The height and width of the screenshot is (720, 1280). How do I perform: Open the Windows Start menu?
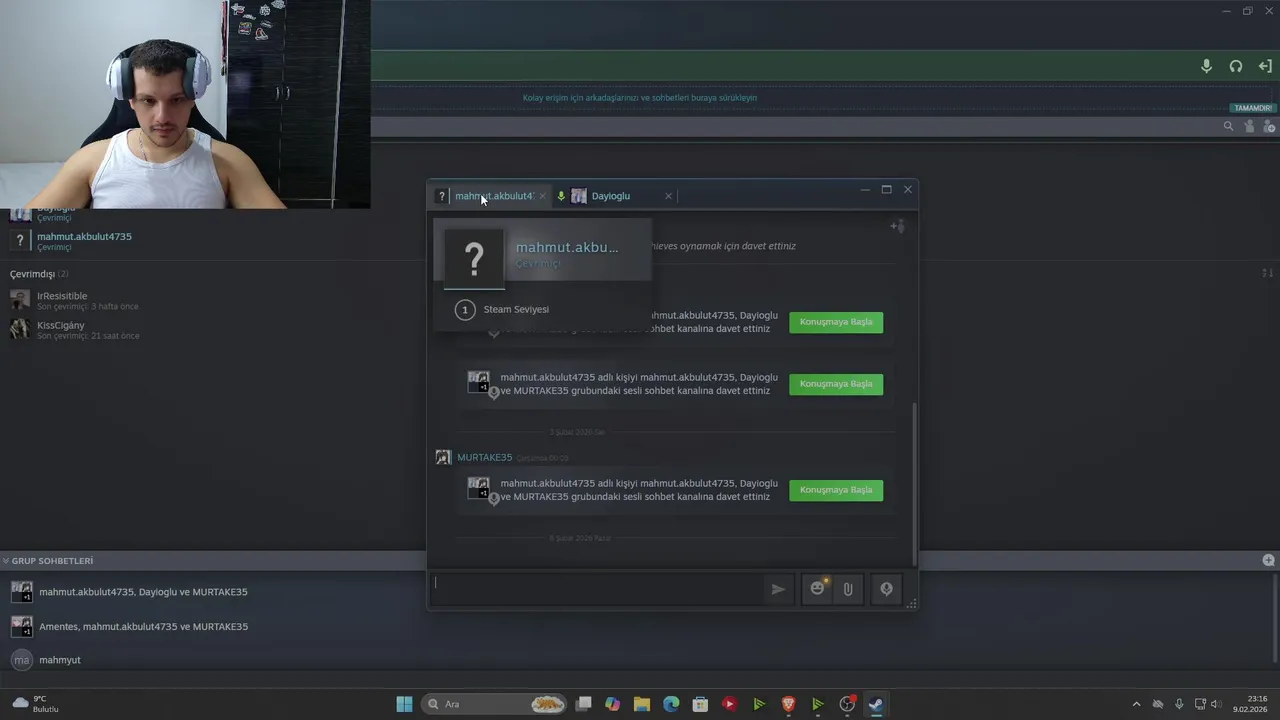(x=404, y=704)
